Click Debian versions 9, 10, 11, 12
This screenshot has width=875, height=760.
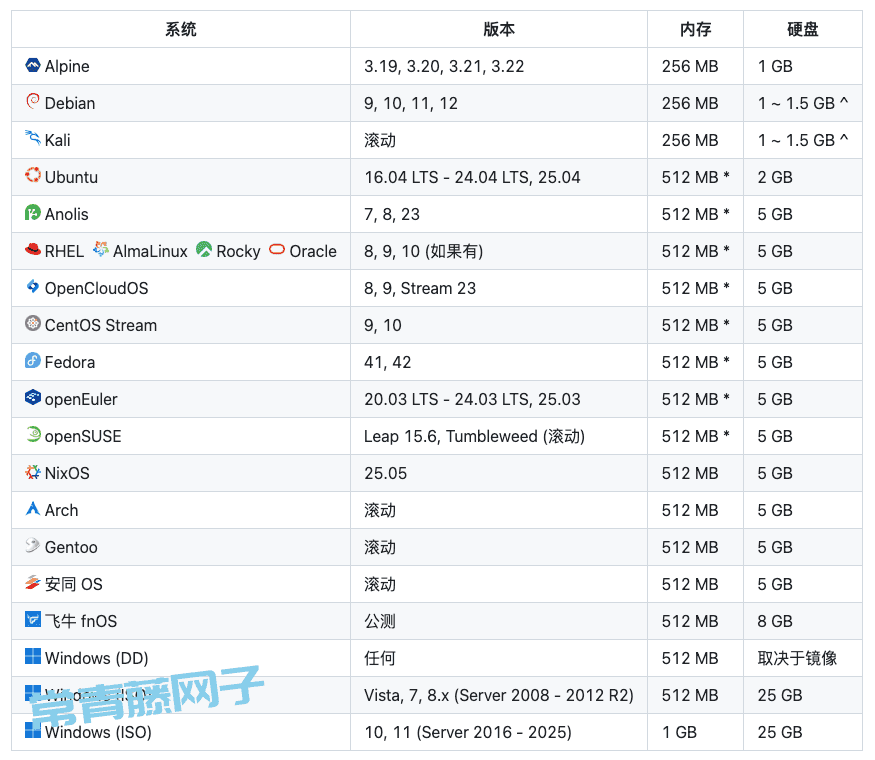point(411,103)
